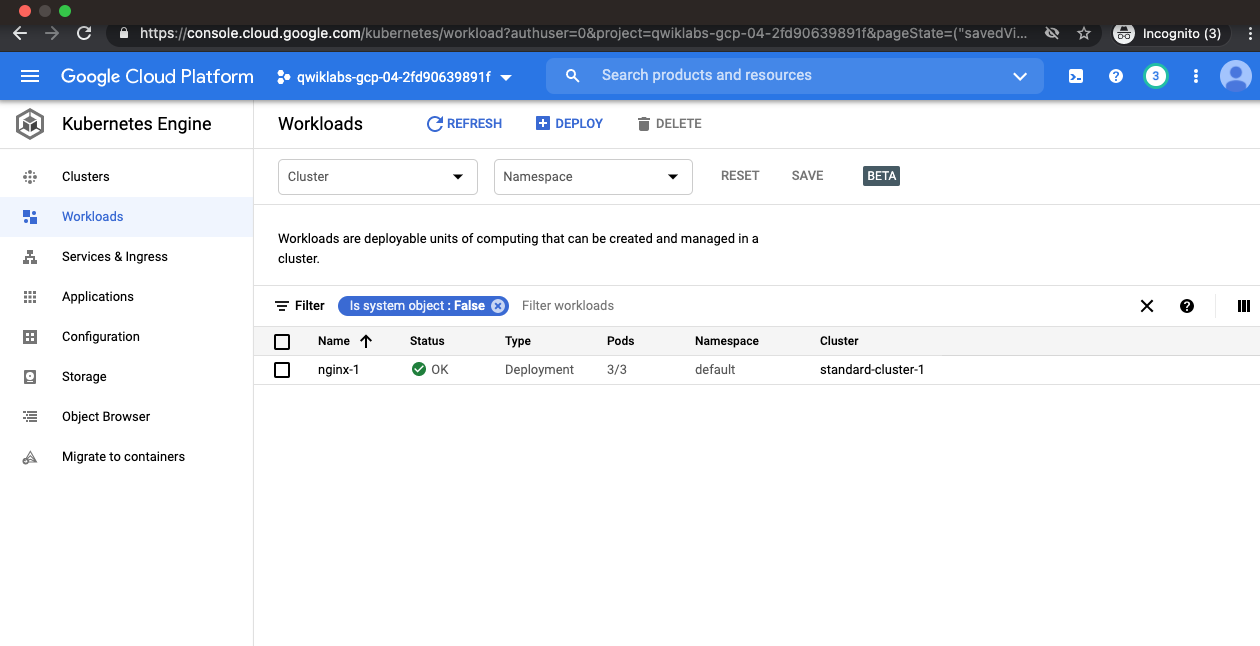The image size is (1260, 646).
Task: Sort by Name using the arrow icon
Action: [x=366, y=341]
